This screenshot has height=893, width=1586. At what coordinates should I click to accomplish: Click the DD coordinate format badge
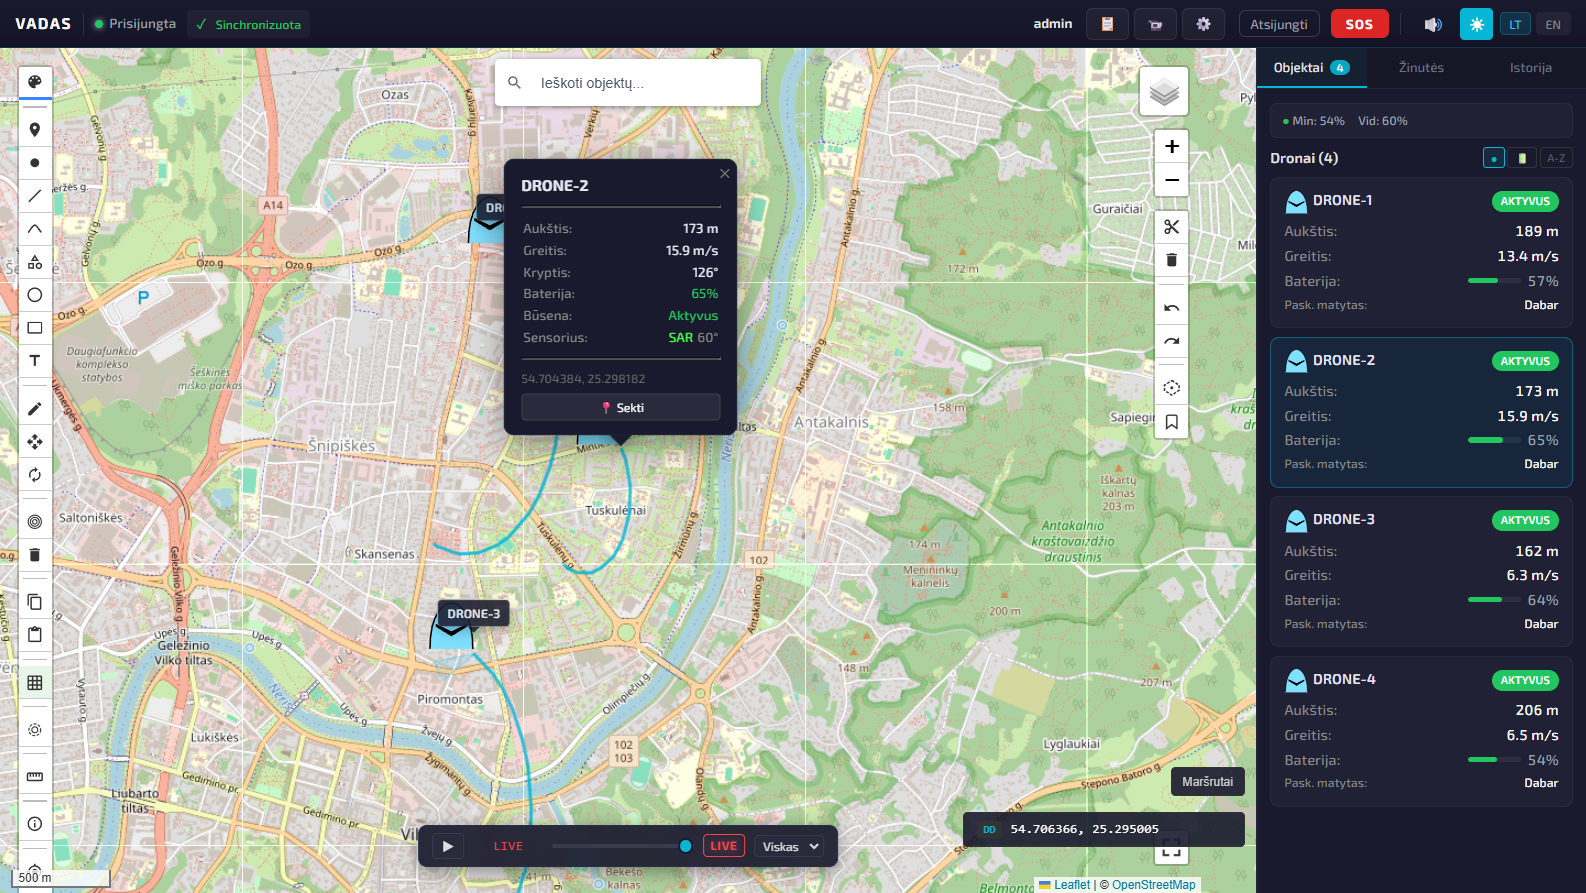coord(989,830)
